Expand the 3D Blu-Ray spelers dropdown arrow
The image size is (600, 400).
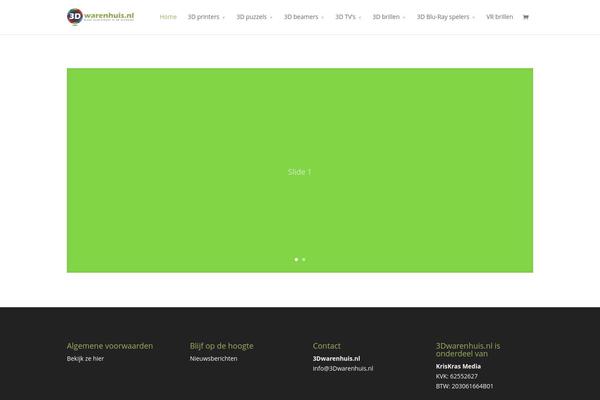473,18
